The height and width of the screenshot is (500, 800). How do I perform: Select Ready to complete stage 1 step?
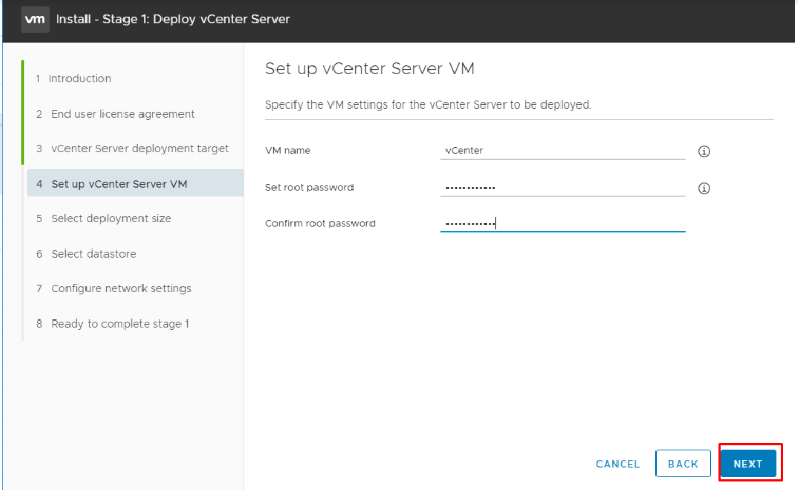click(x=112, y=324)
